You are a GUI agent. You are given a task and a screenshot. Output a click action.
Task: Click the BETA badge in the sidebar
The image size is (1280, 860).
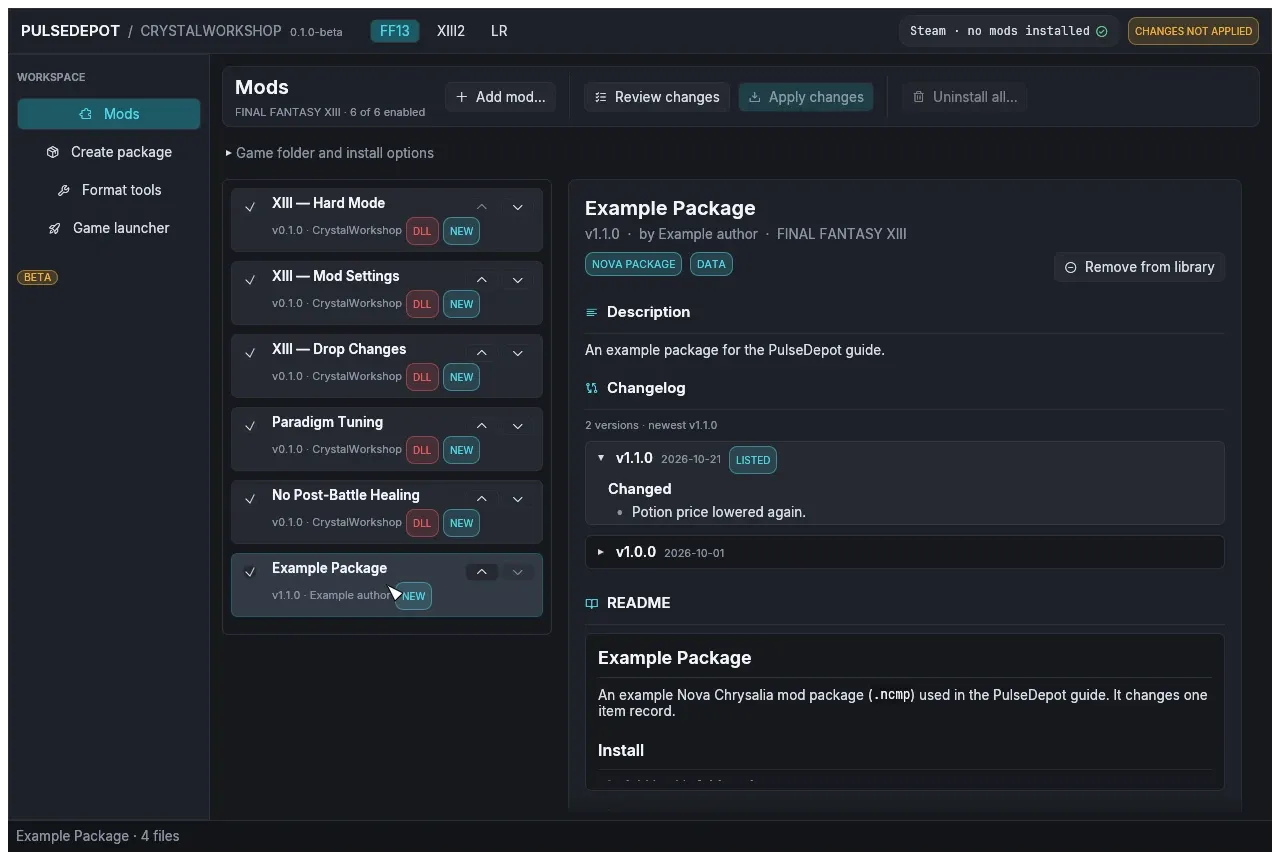tap(38, 277)
